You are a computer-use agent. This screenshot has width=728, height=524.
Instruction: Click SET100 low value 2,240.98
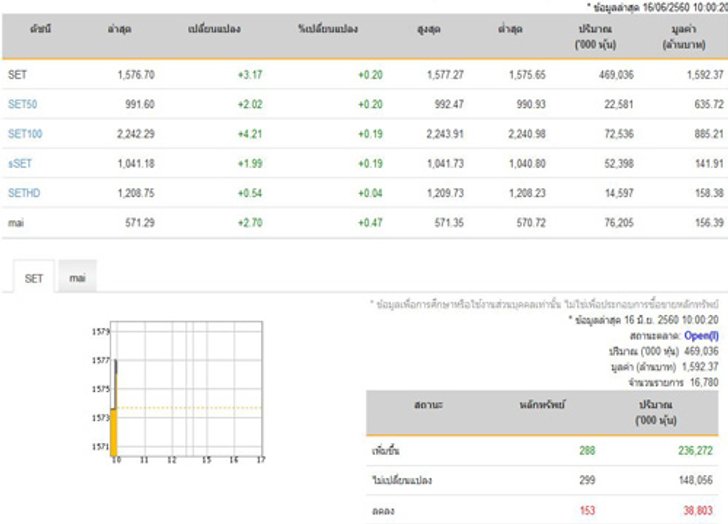[527, 134]
